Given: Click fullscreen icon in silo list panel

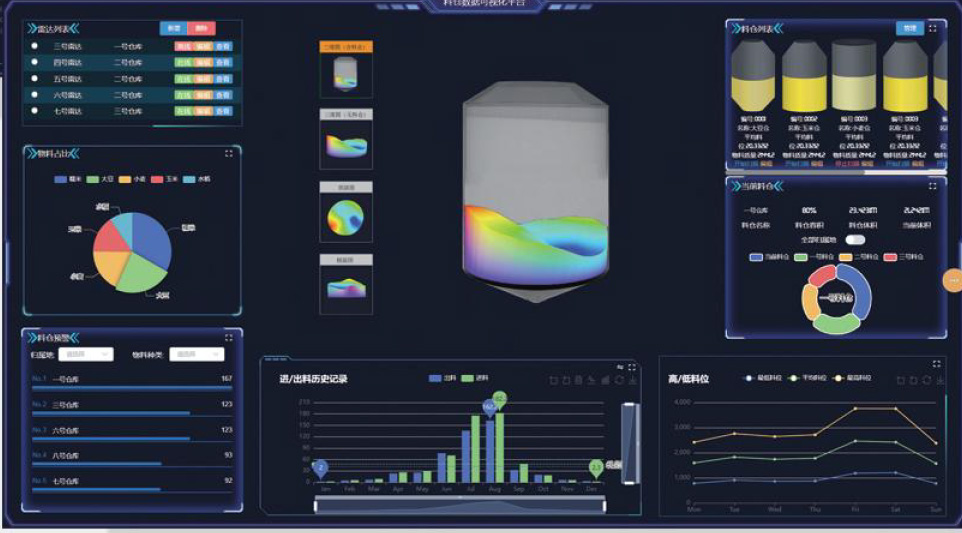Looking at the screenshot, I should point(933,28).
